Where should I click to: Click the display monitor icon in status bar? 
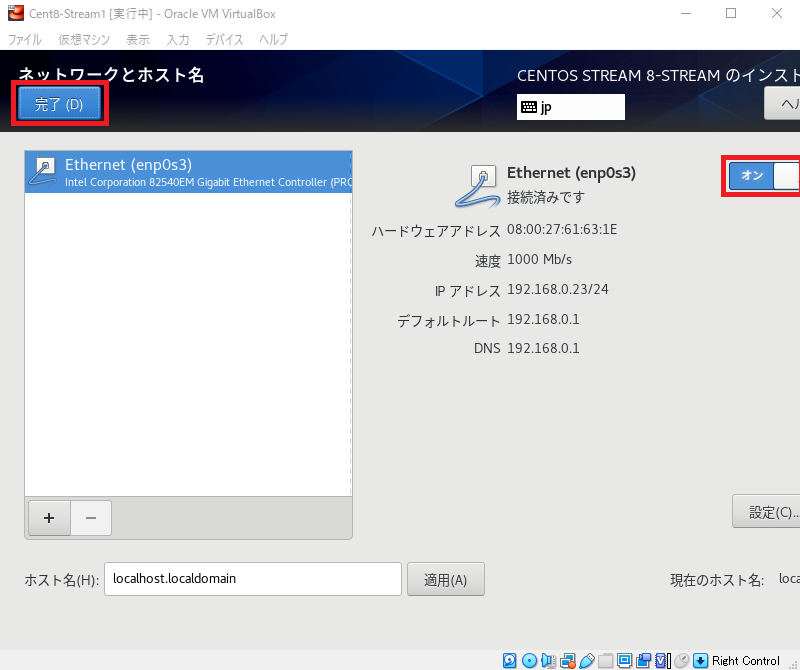pyautogui.click(x=624, y=660)
